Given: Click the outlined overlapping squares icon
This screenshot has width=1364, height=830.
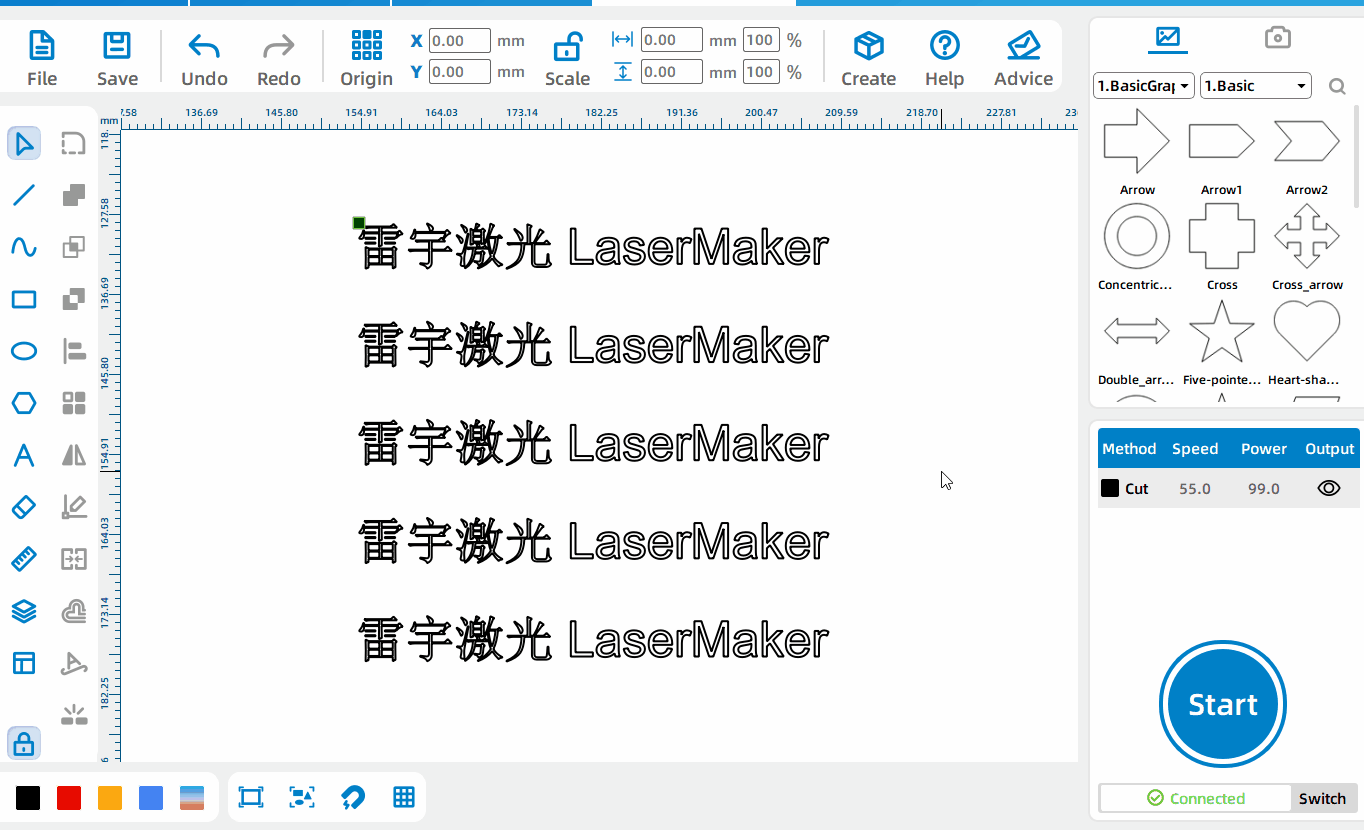Looking at the screenshot, I should coord(73,247).
